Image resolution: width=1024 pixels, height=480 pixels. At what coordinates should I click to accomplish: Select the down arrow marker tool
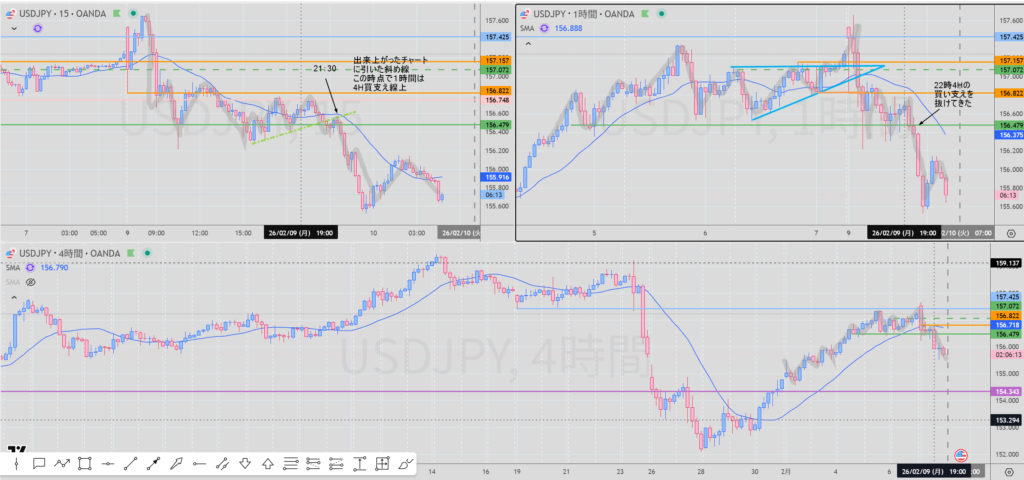(x=245, y=463)
